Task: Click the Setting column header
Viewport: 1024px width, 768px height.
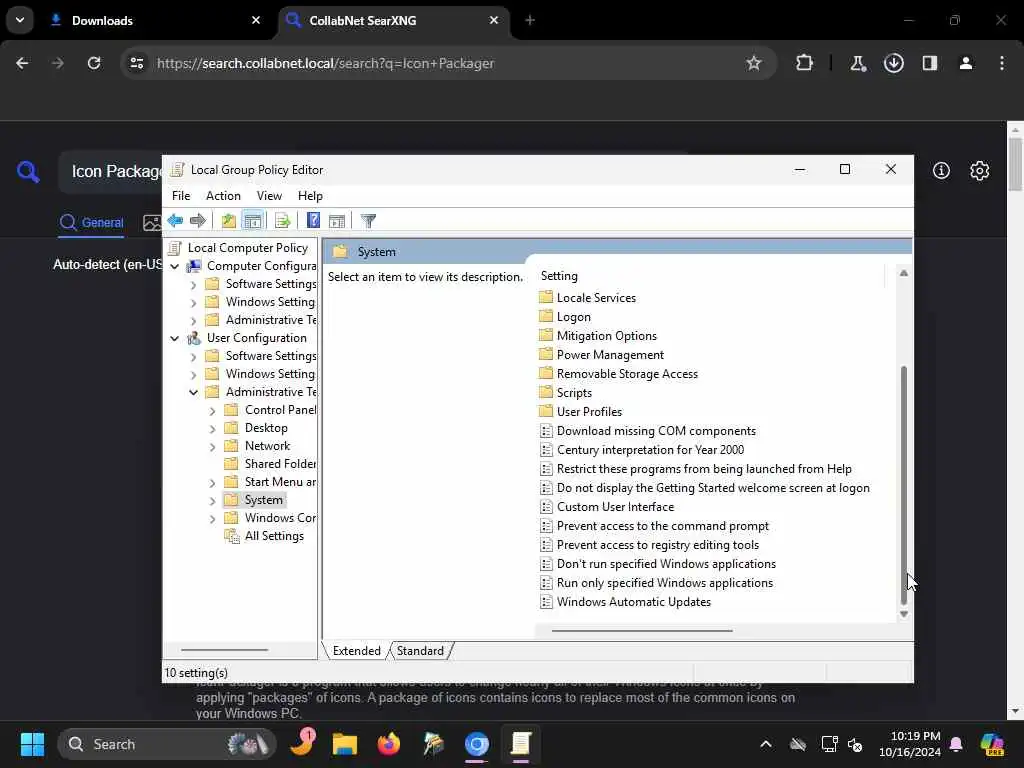Action: click(x=711, y=276)
